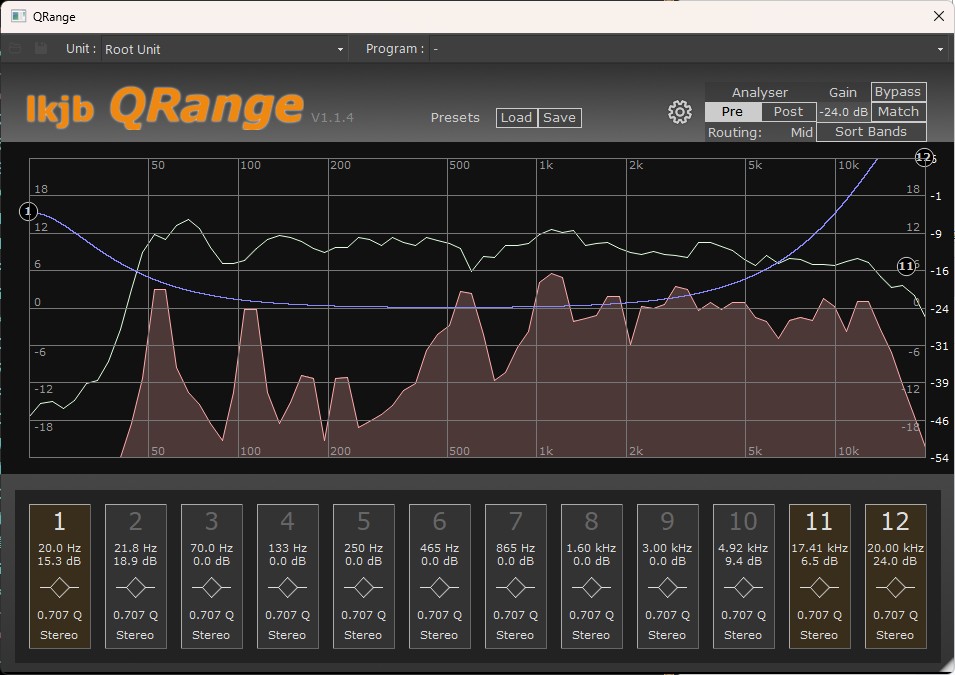Open settings with the gear icon
Image resolution: width=955 pixels, height=675 pixels.
pos(680,112)
